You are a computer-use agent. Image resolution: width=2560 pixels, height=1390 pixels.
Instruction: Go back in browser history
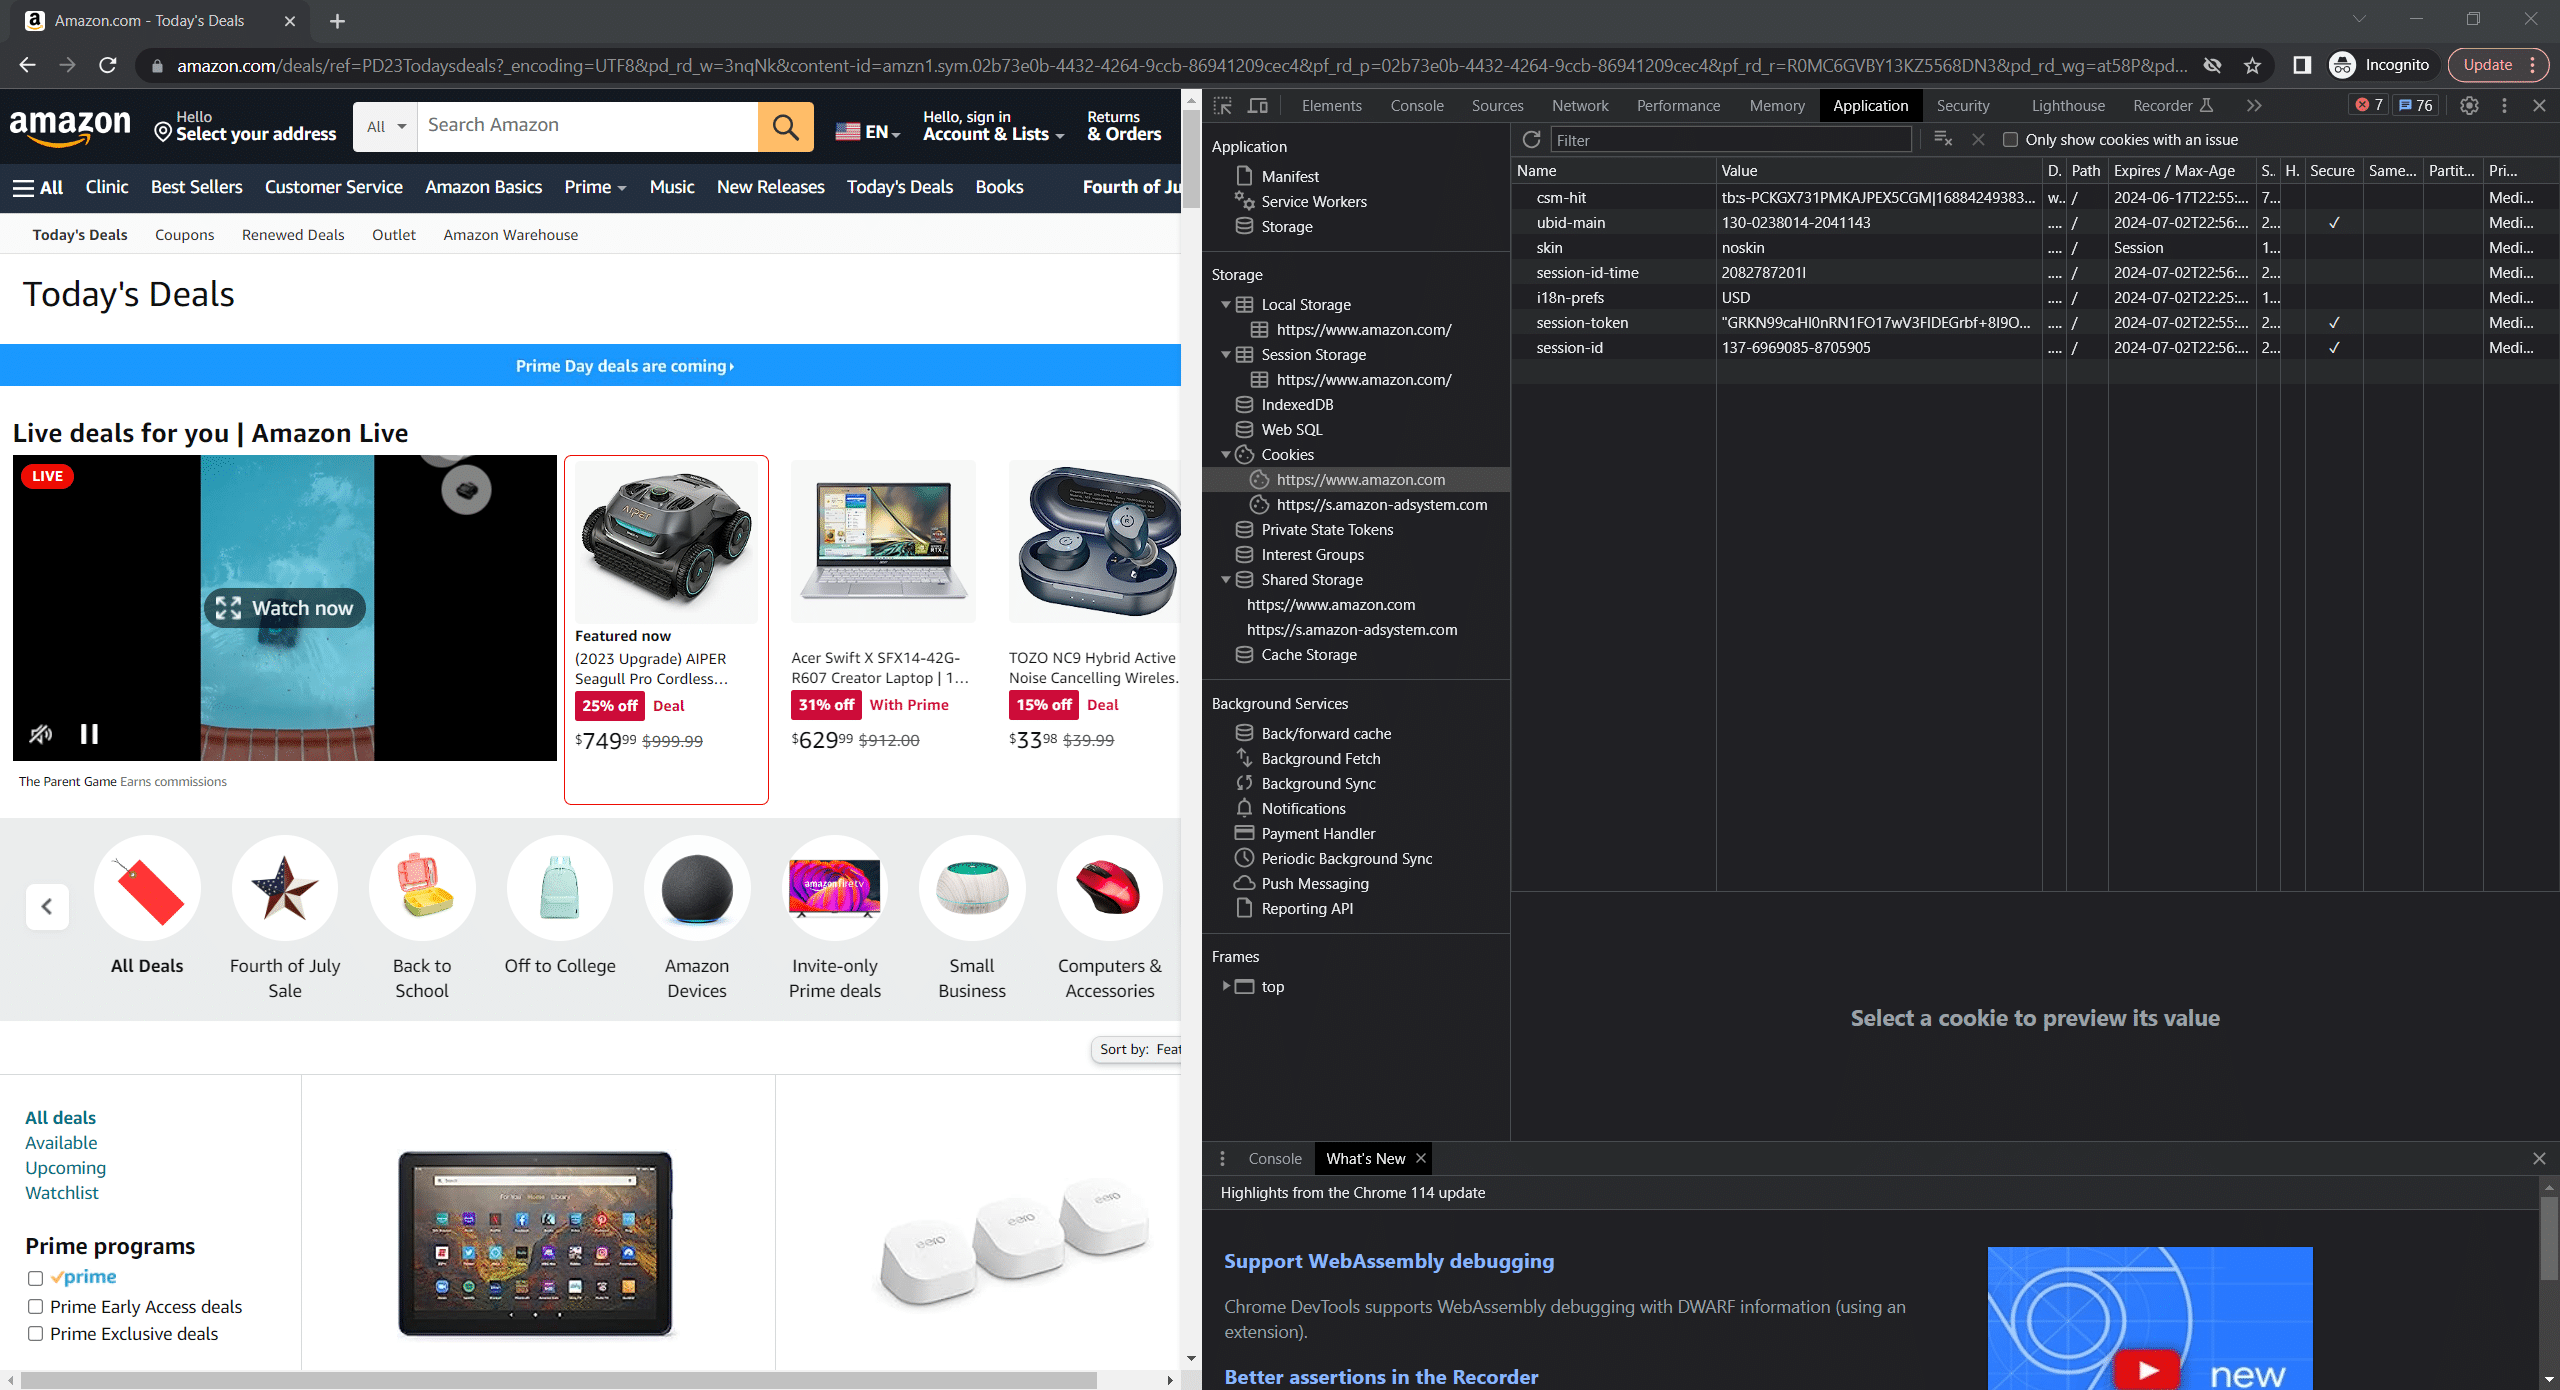[27, 65]
